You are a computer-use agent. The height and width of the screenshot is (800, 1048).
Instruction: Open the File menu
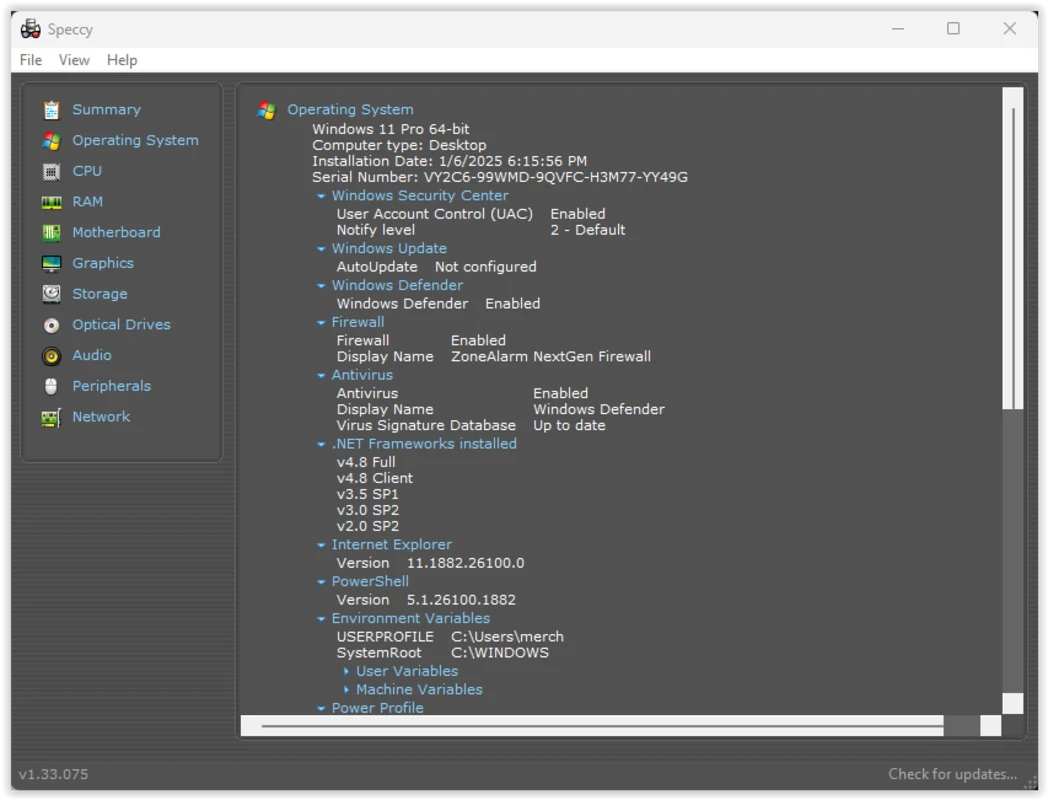click(30, 60)
